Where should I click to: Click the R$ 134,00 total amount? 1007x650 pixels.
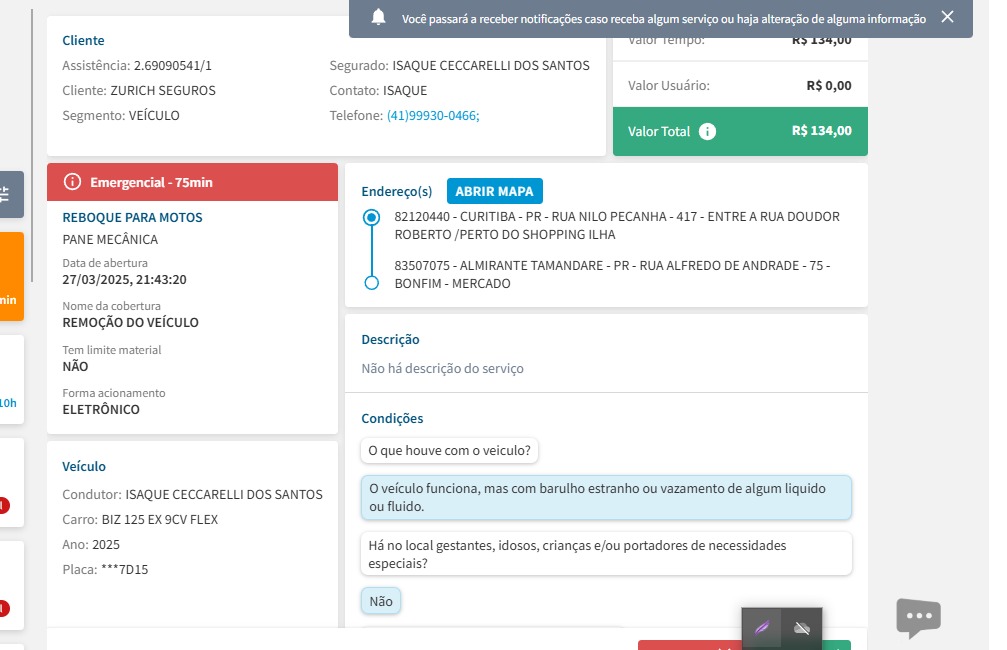tap(821, 131)
